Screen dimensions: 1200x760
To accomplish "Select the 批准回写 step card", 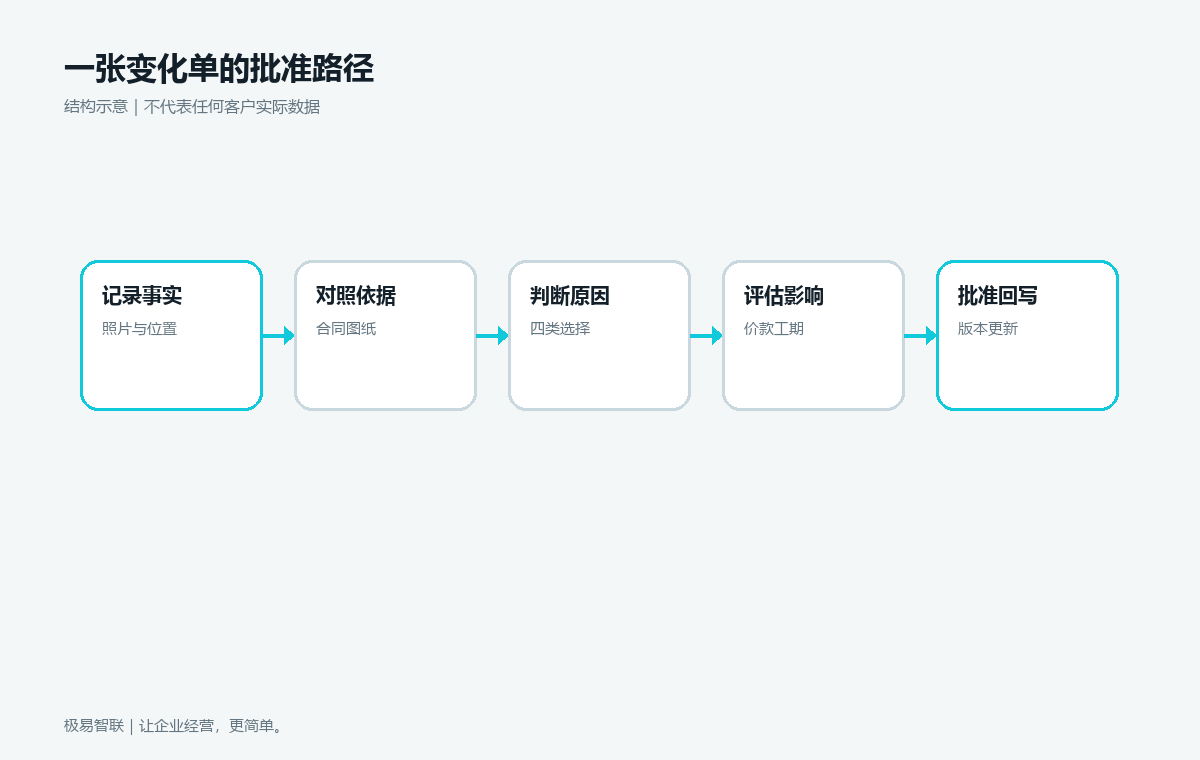I will coord(1027,336).
